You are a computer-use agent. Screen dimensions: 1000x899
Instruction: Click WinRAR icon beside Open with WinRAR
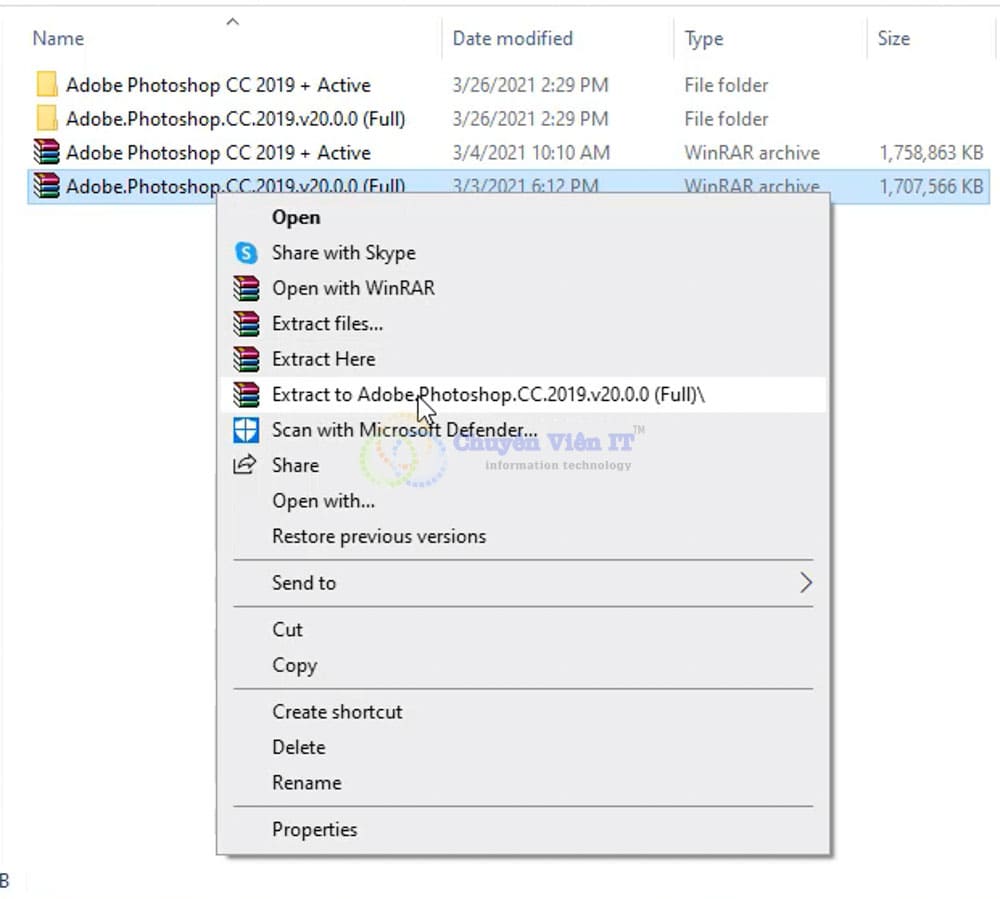pyautogui.click(x=245, y=288)
